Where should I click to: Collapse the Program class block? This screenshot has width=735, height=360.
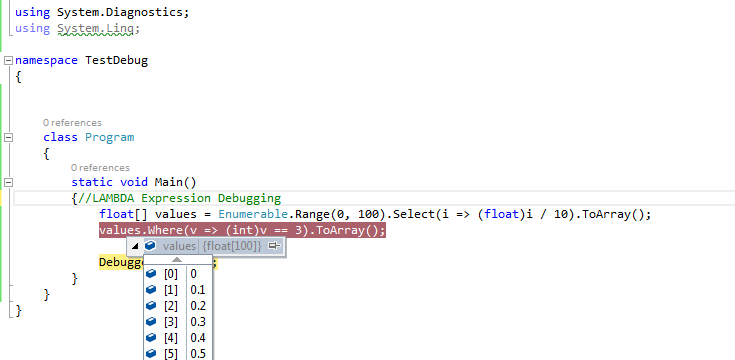[8, 137]
